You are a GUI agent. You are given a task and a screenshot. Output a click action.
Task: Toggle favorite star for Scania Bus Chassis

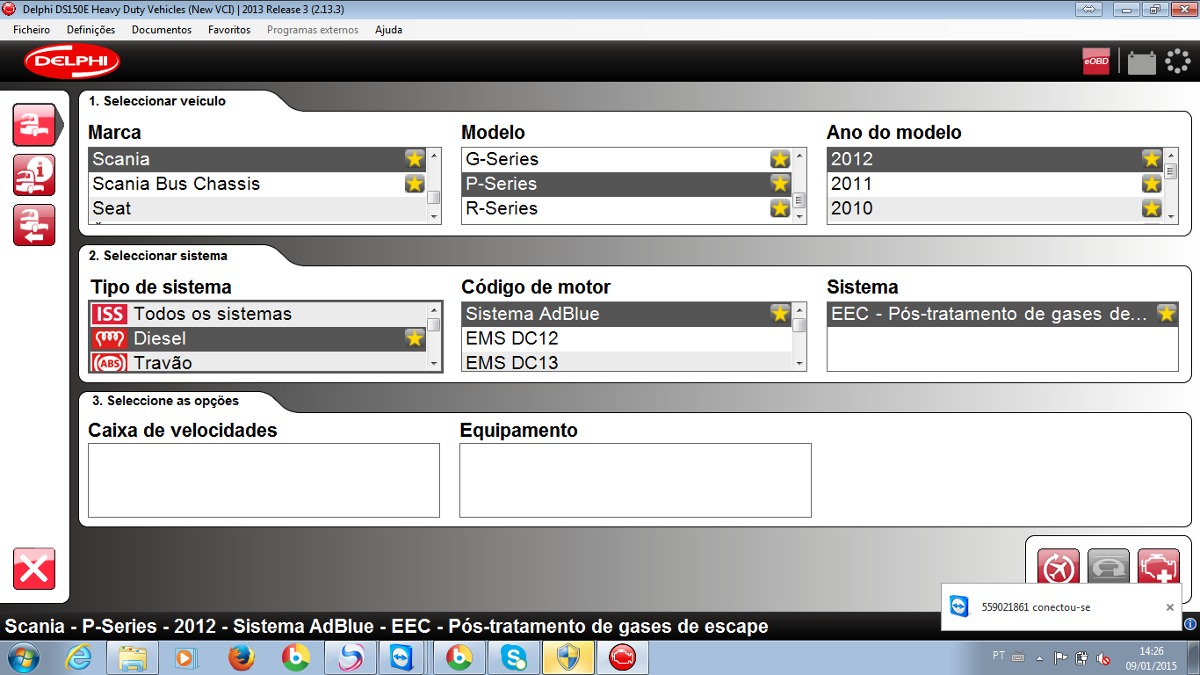pyautogui.click(x=414, y=184)
